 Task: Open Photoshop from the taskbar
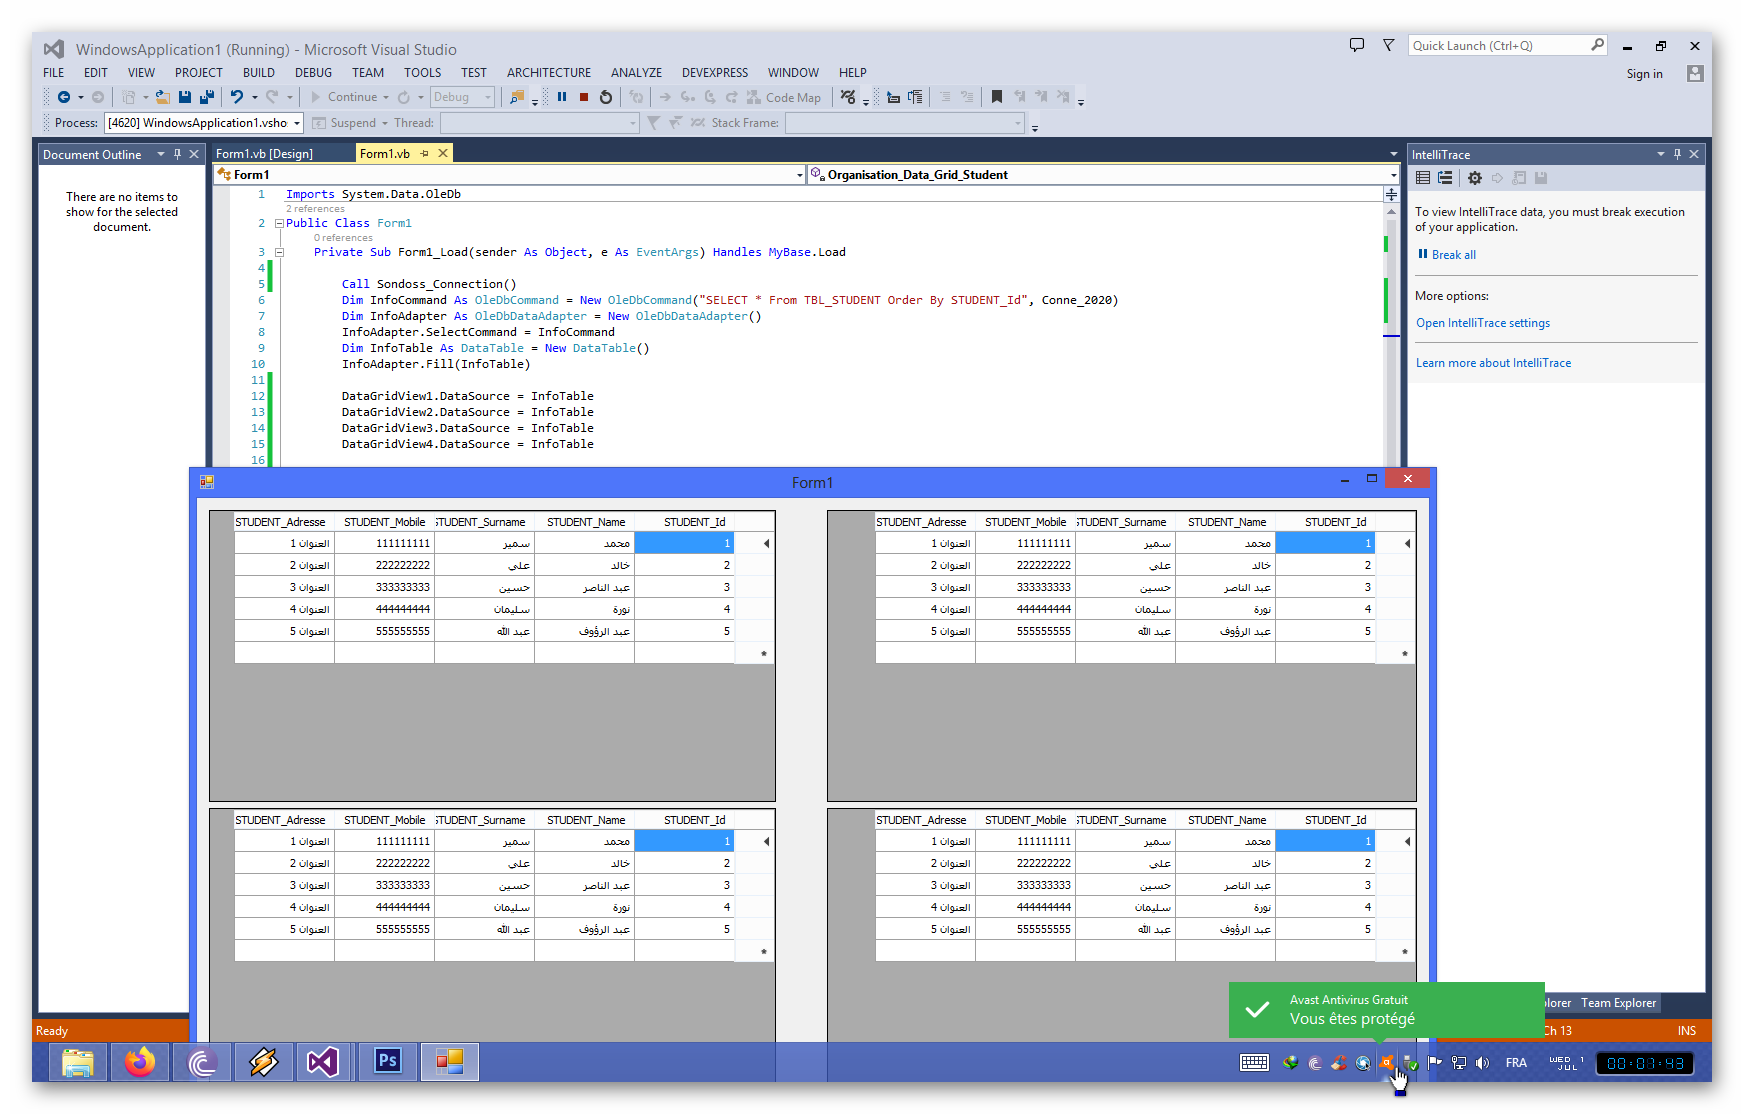click(x=387, y=1061)
